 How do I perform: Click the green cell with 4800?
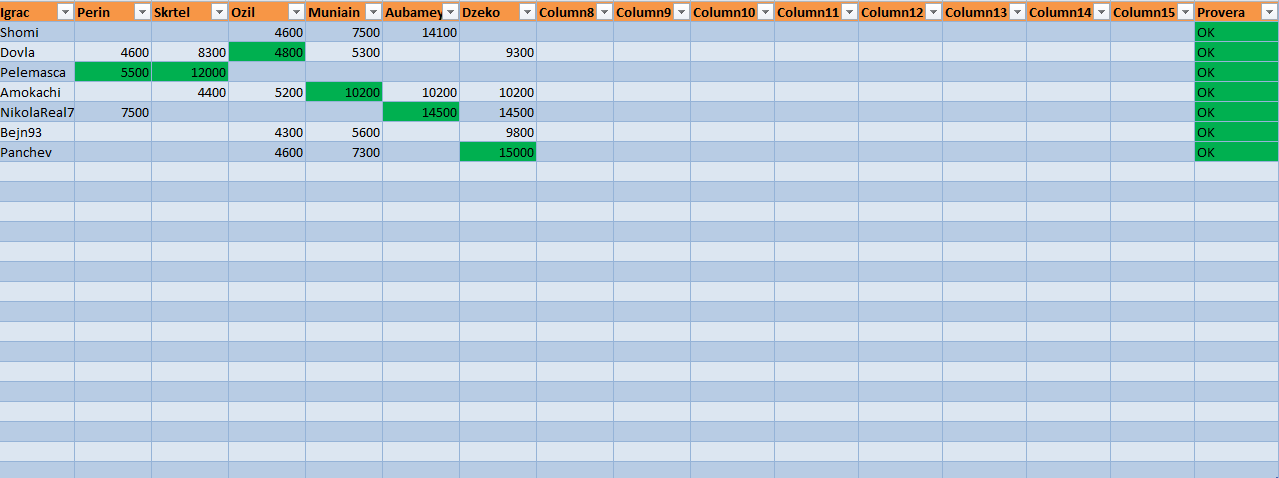point(267,52)
